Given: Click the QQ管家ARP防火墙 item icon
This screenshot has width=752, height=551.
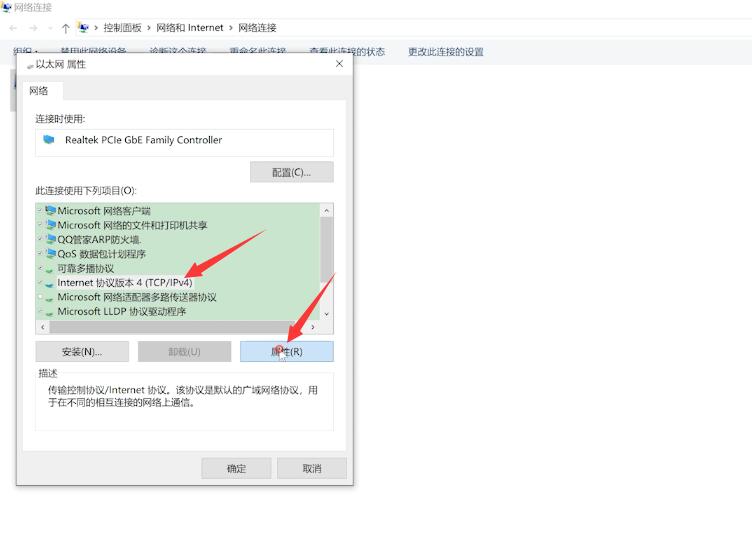Looking at the screenshot, I should click(x=50, y=239).
